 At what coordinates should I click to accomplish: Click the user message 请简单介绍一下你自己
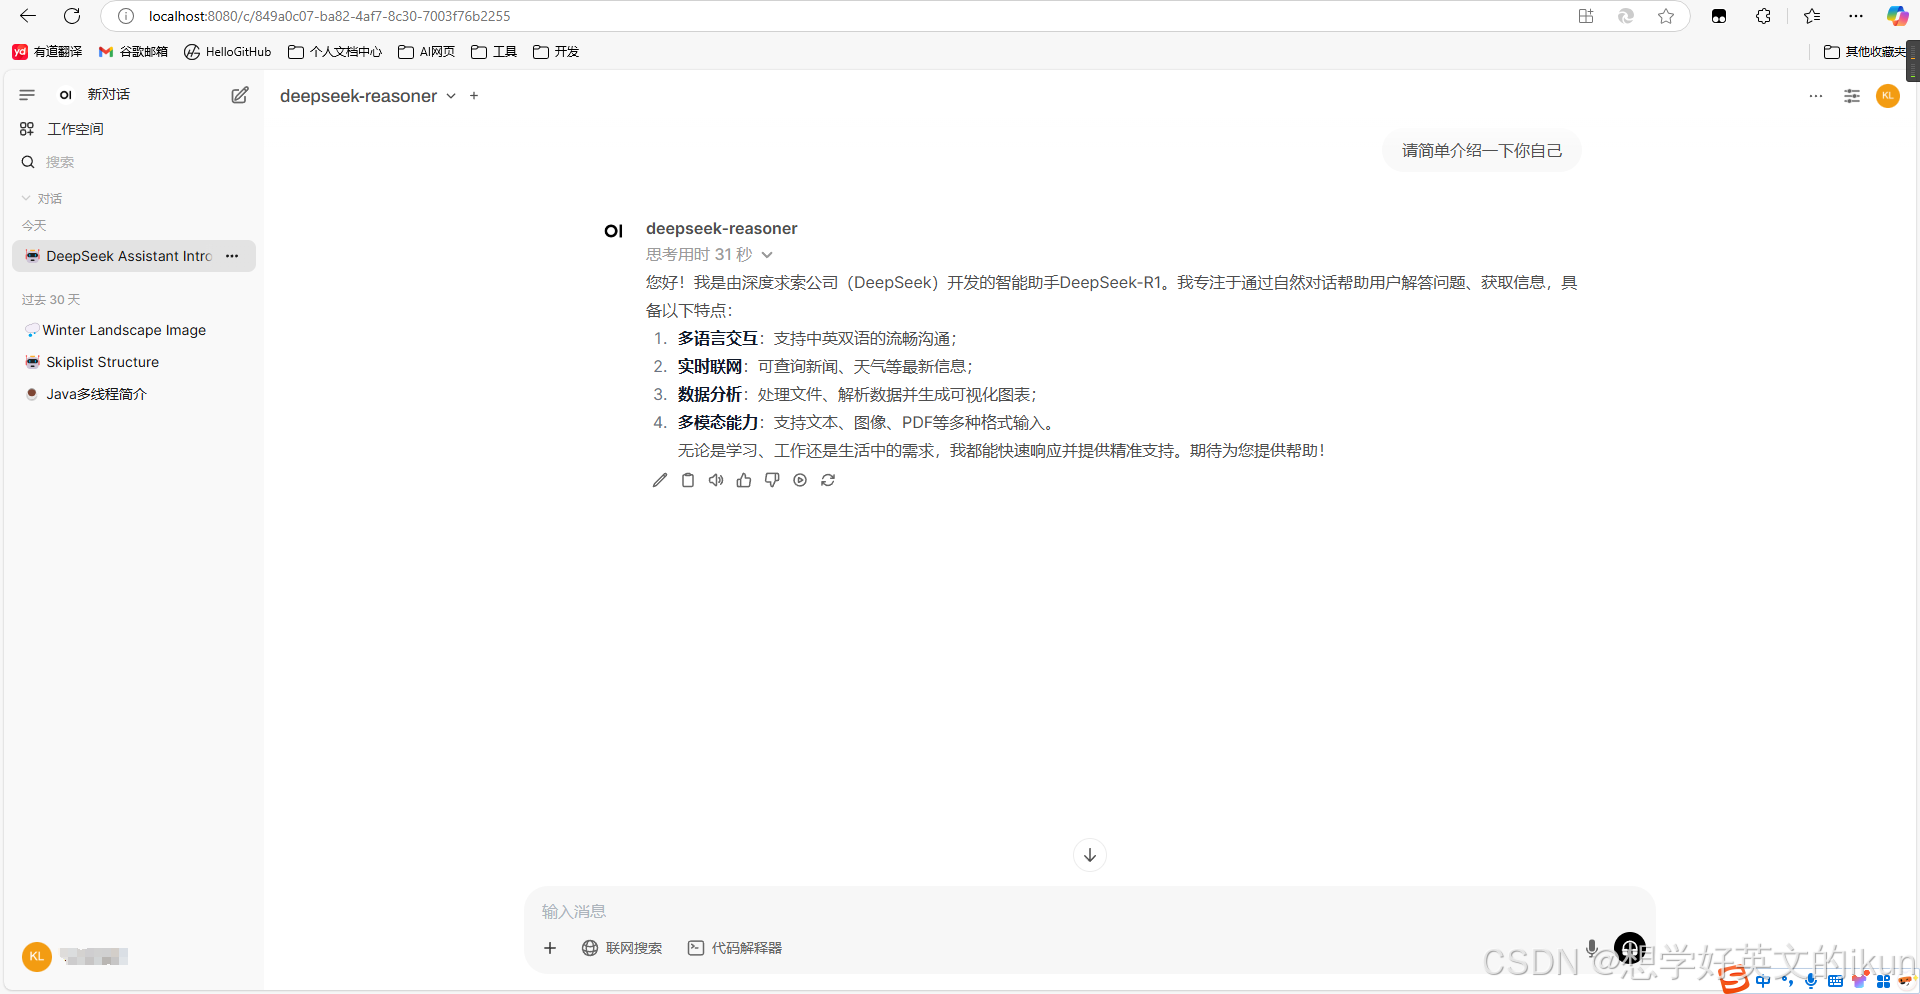[1482, 151]
